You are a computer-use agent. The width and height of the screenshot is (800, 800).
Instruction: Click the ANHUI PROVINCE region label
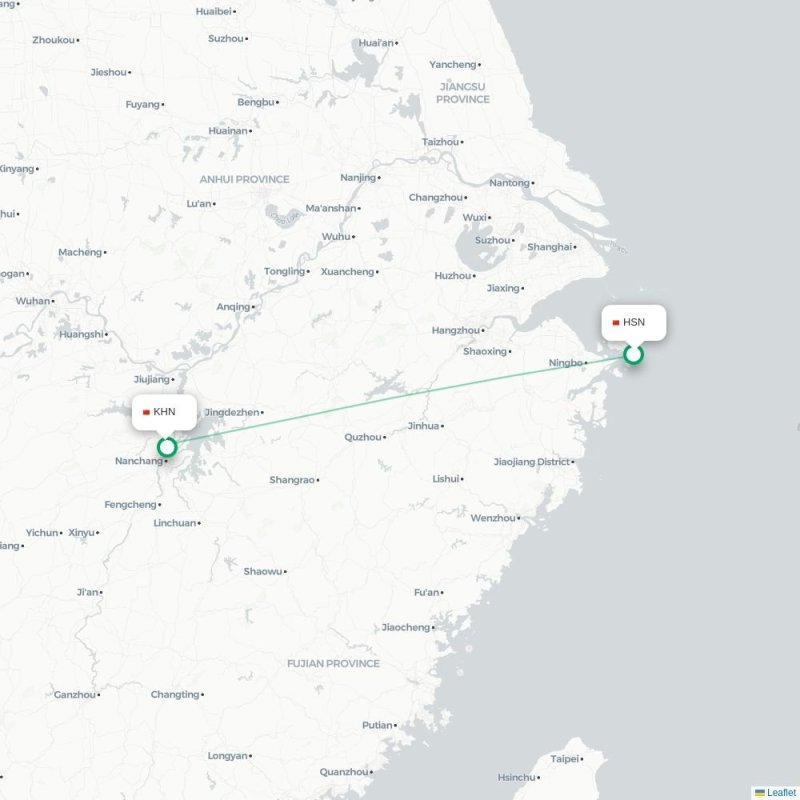tap(244, 179)
